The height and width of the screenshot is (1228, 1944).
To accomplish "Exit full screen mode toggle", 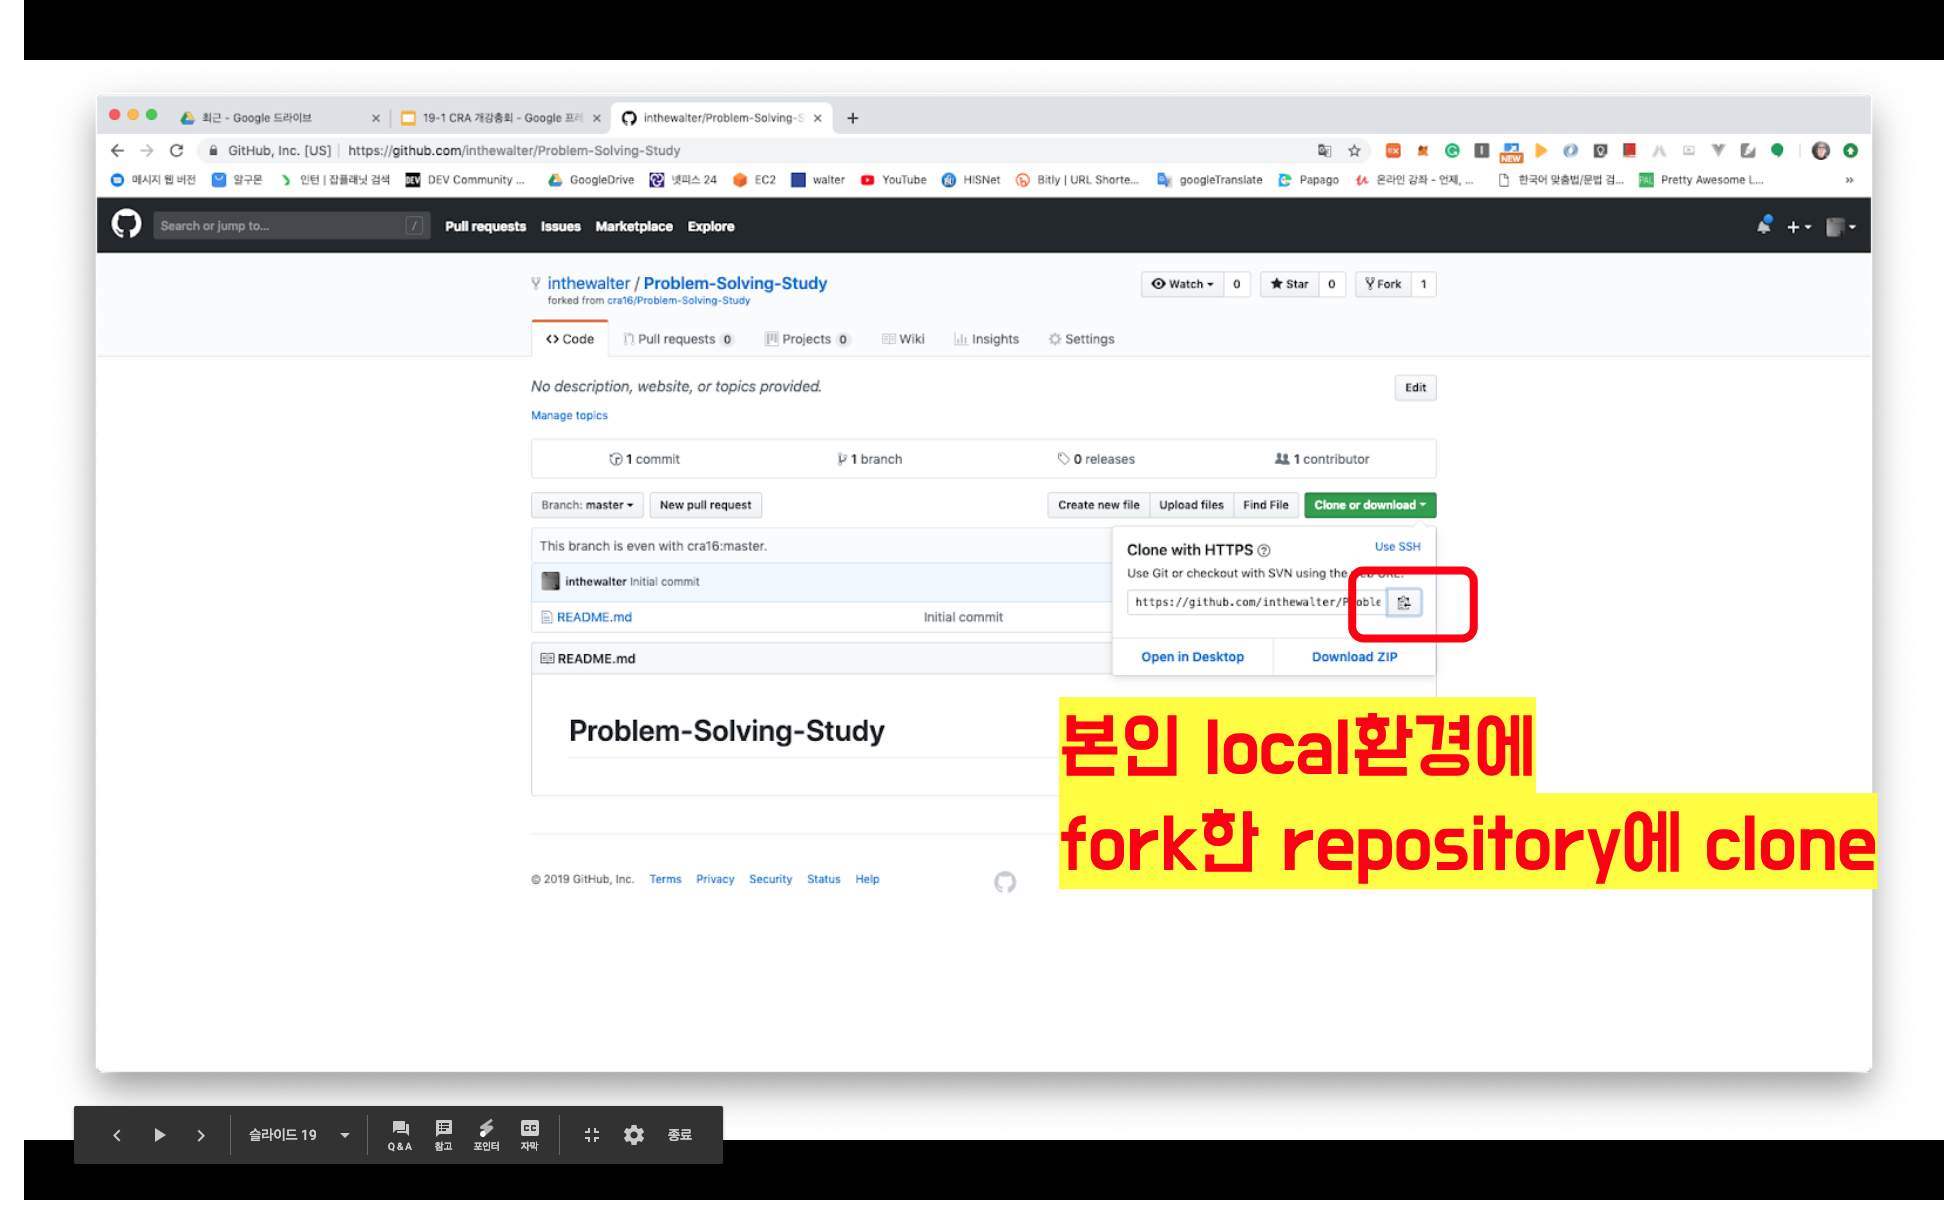I will (x=591, y=1135).
